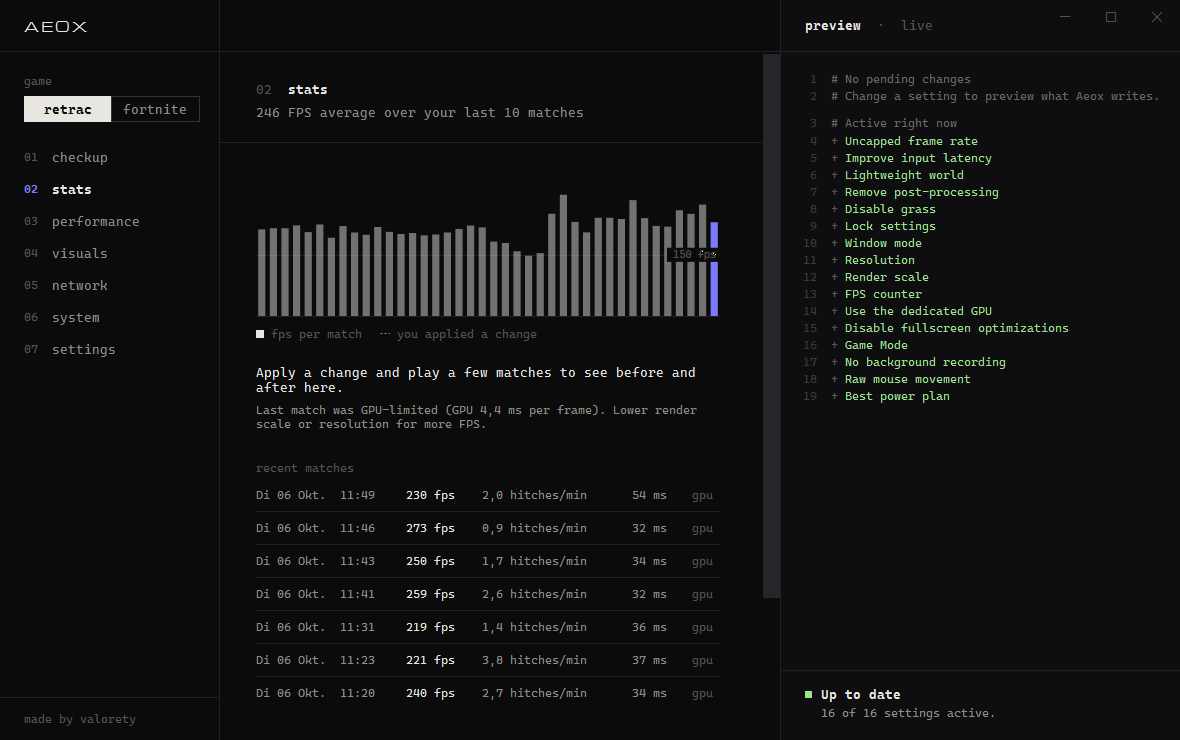Select the 11:43 match row
The width and height of the screenshot is (1180, 740).
point(488,562)
